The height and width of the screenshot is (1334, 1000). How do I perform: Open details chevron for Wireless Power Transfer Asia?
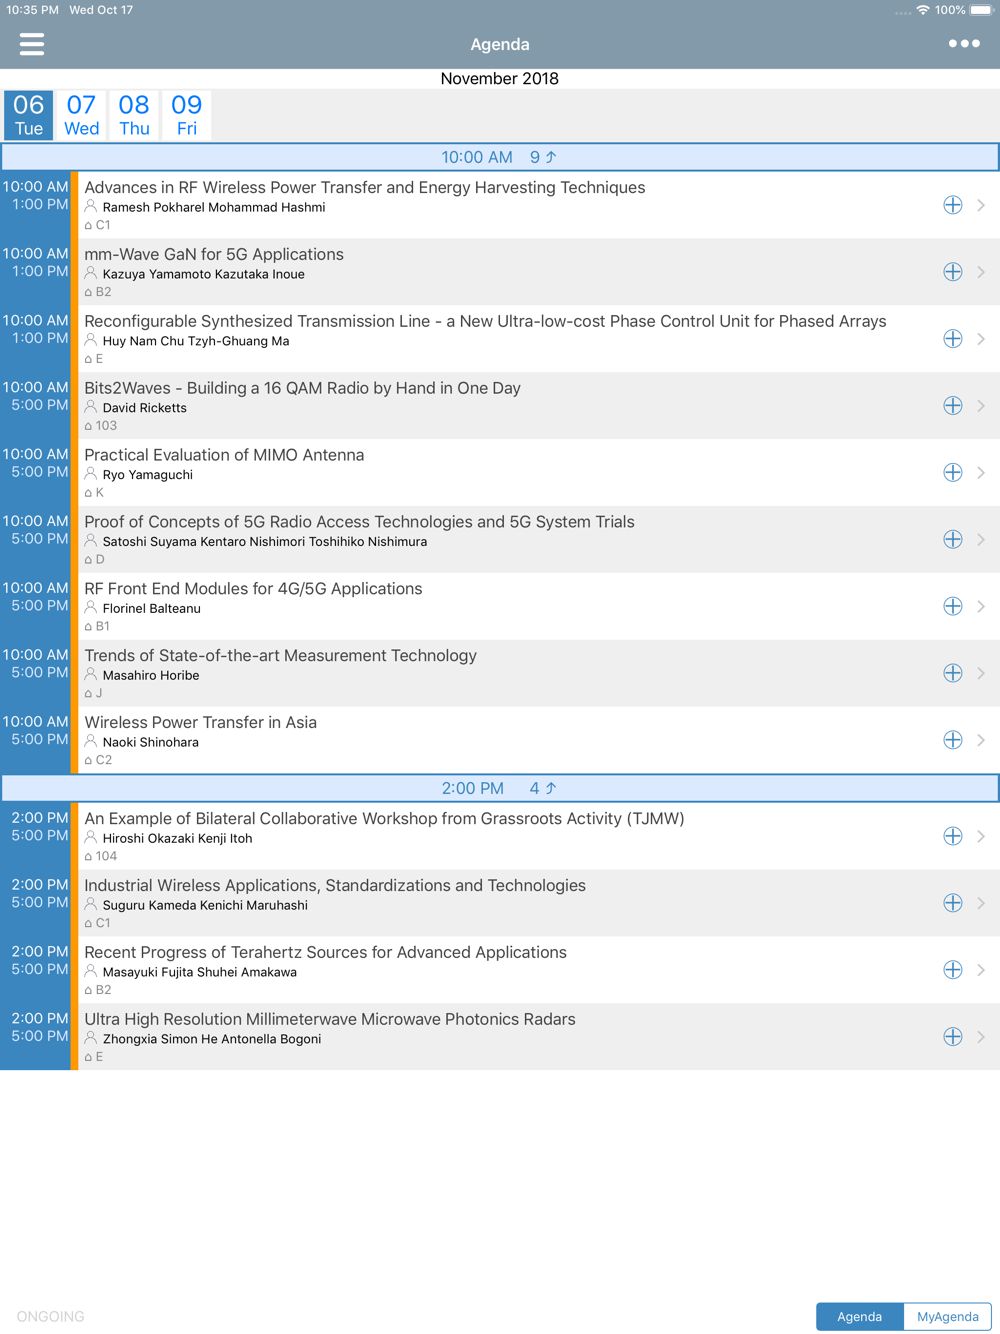click(981, 741)
